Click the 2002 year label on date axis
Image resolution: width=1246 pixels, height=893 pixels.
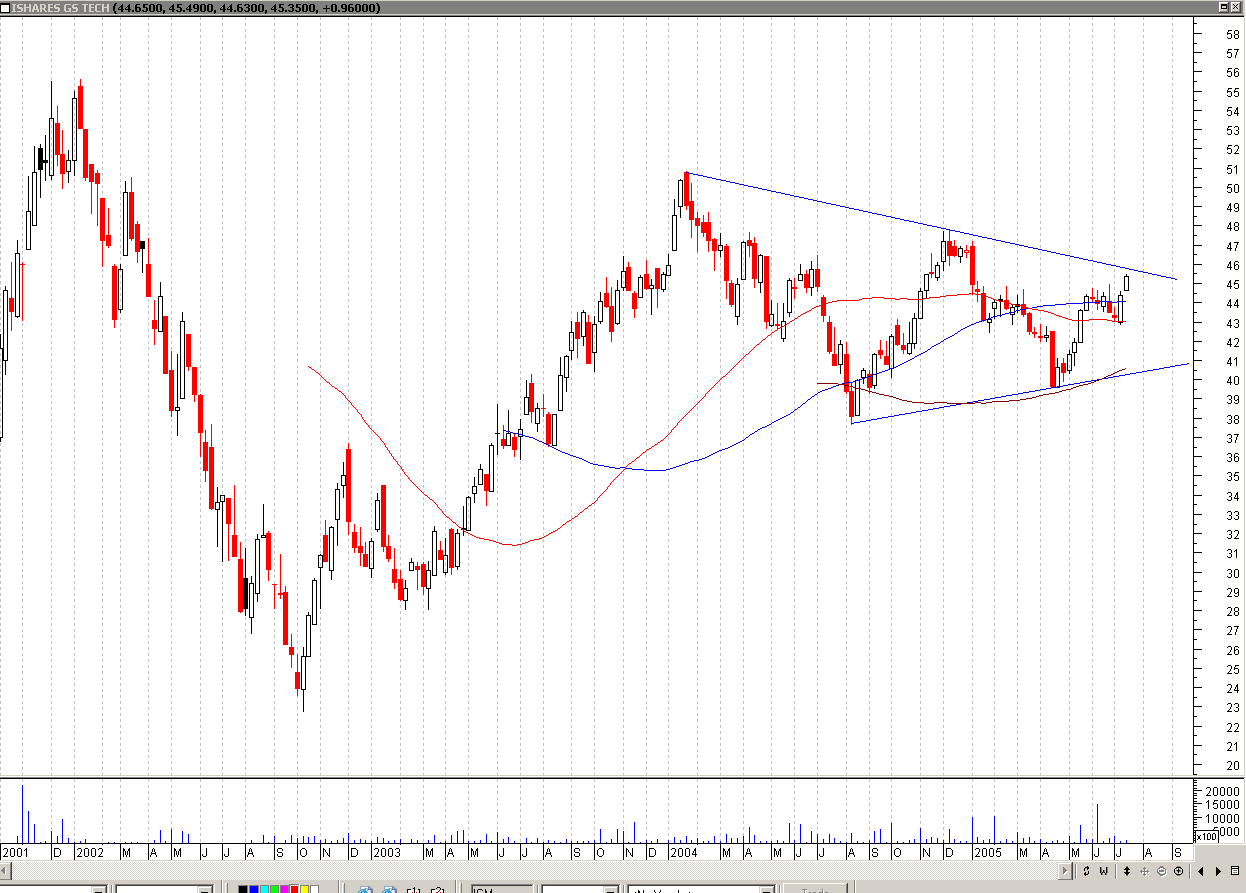pos(90,853)
